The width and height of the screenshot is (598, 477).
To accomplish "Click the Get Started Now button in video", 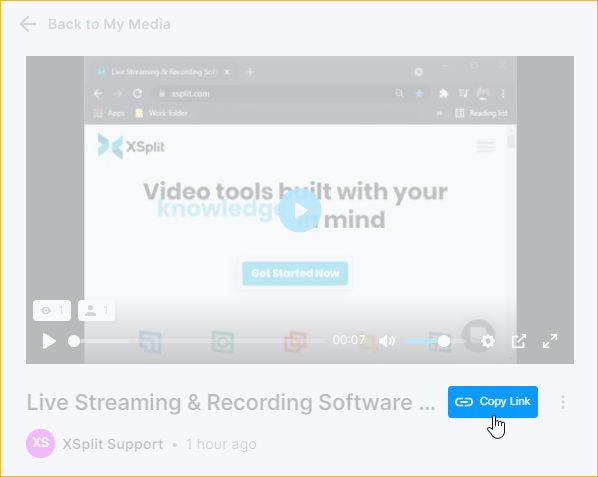I will tap(295, 273).
